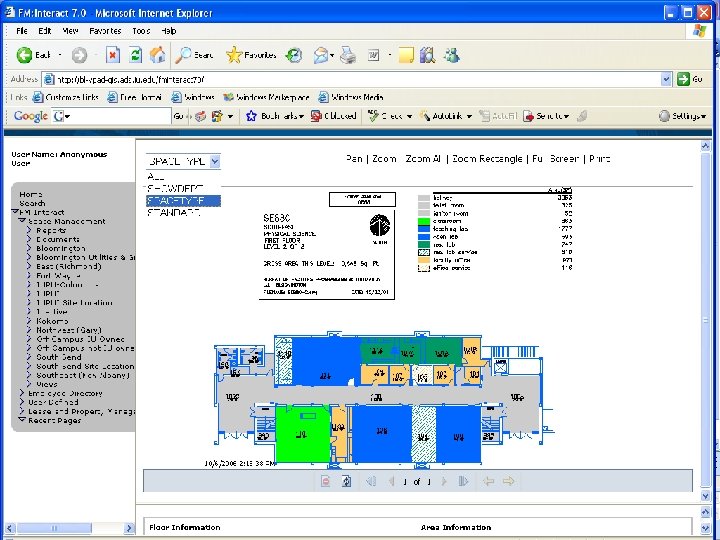This screenshot has height=540, width=720.
Task: Click the Zoom All link
Action: [x=423, y=159]
